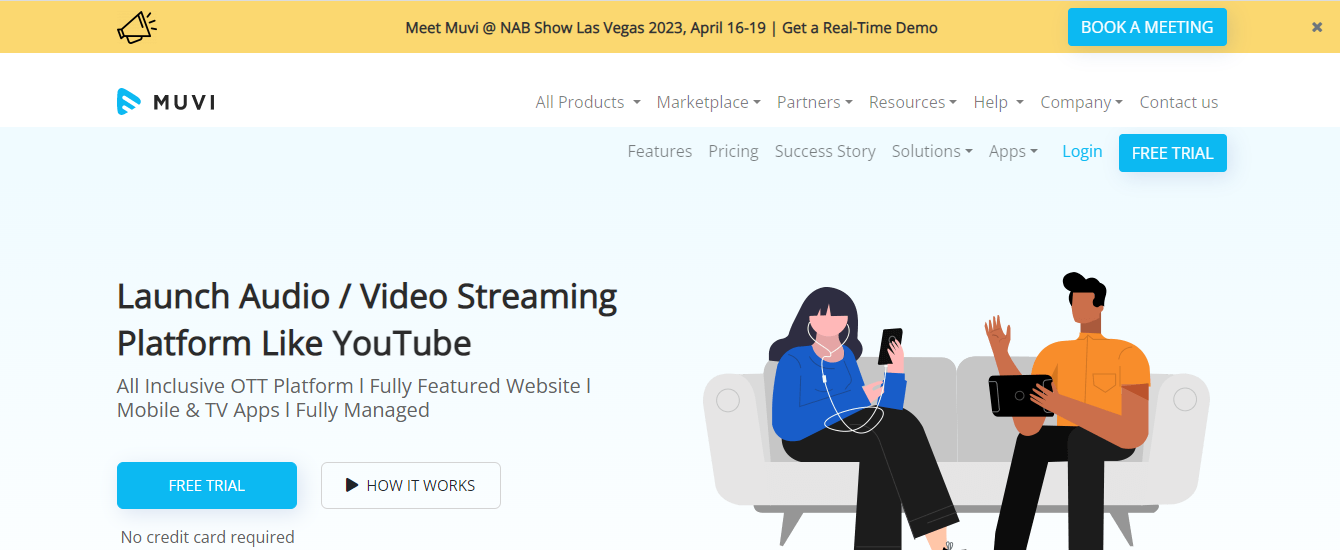Click the Muvi logo
Screen dimensions: 1340x550
[166, 102]
